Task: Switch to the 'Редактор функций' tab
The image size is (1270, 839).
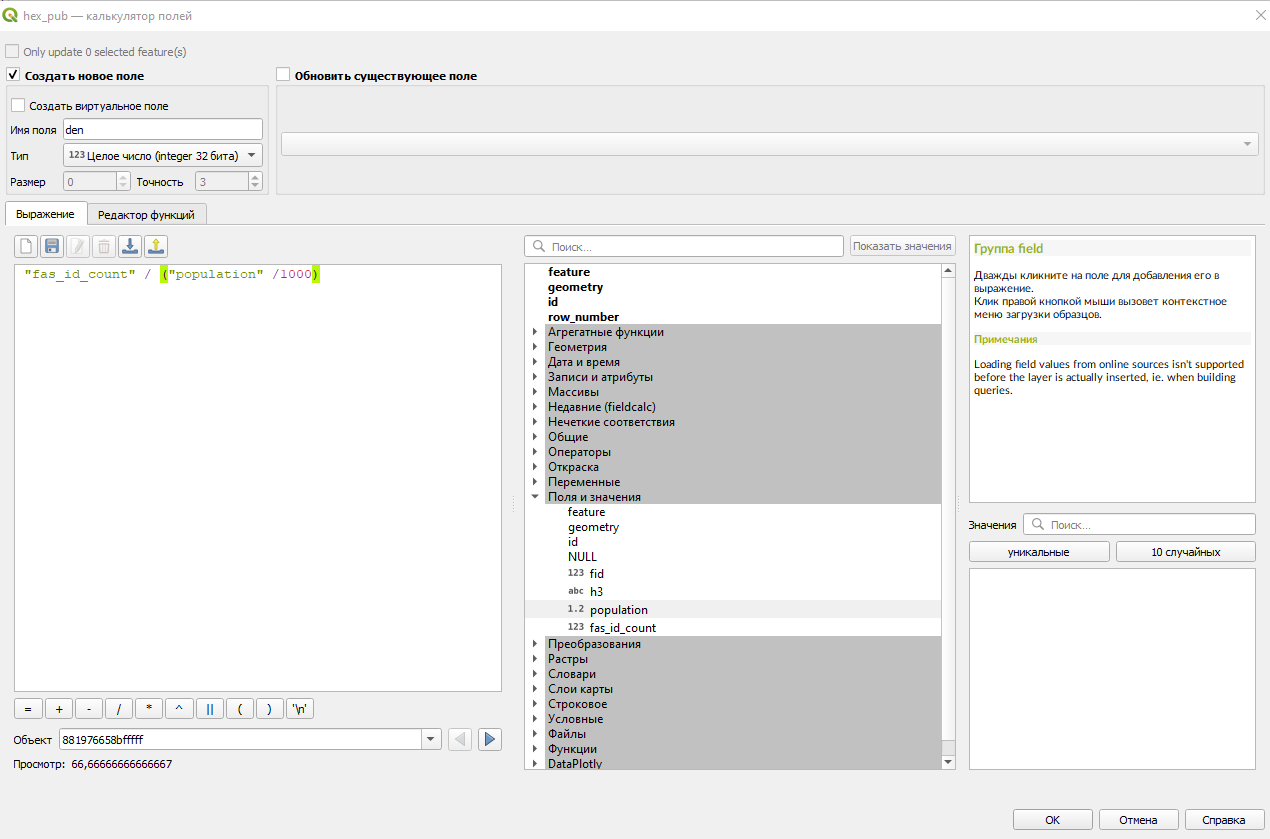Action: pos(147,214)
